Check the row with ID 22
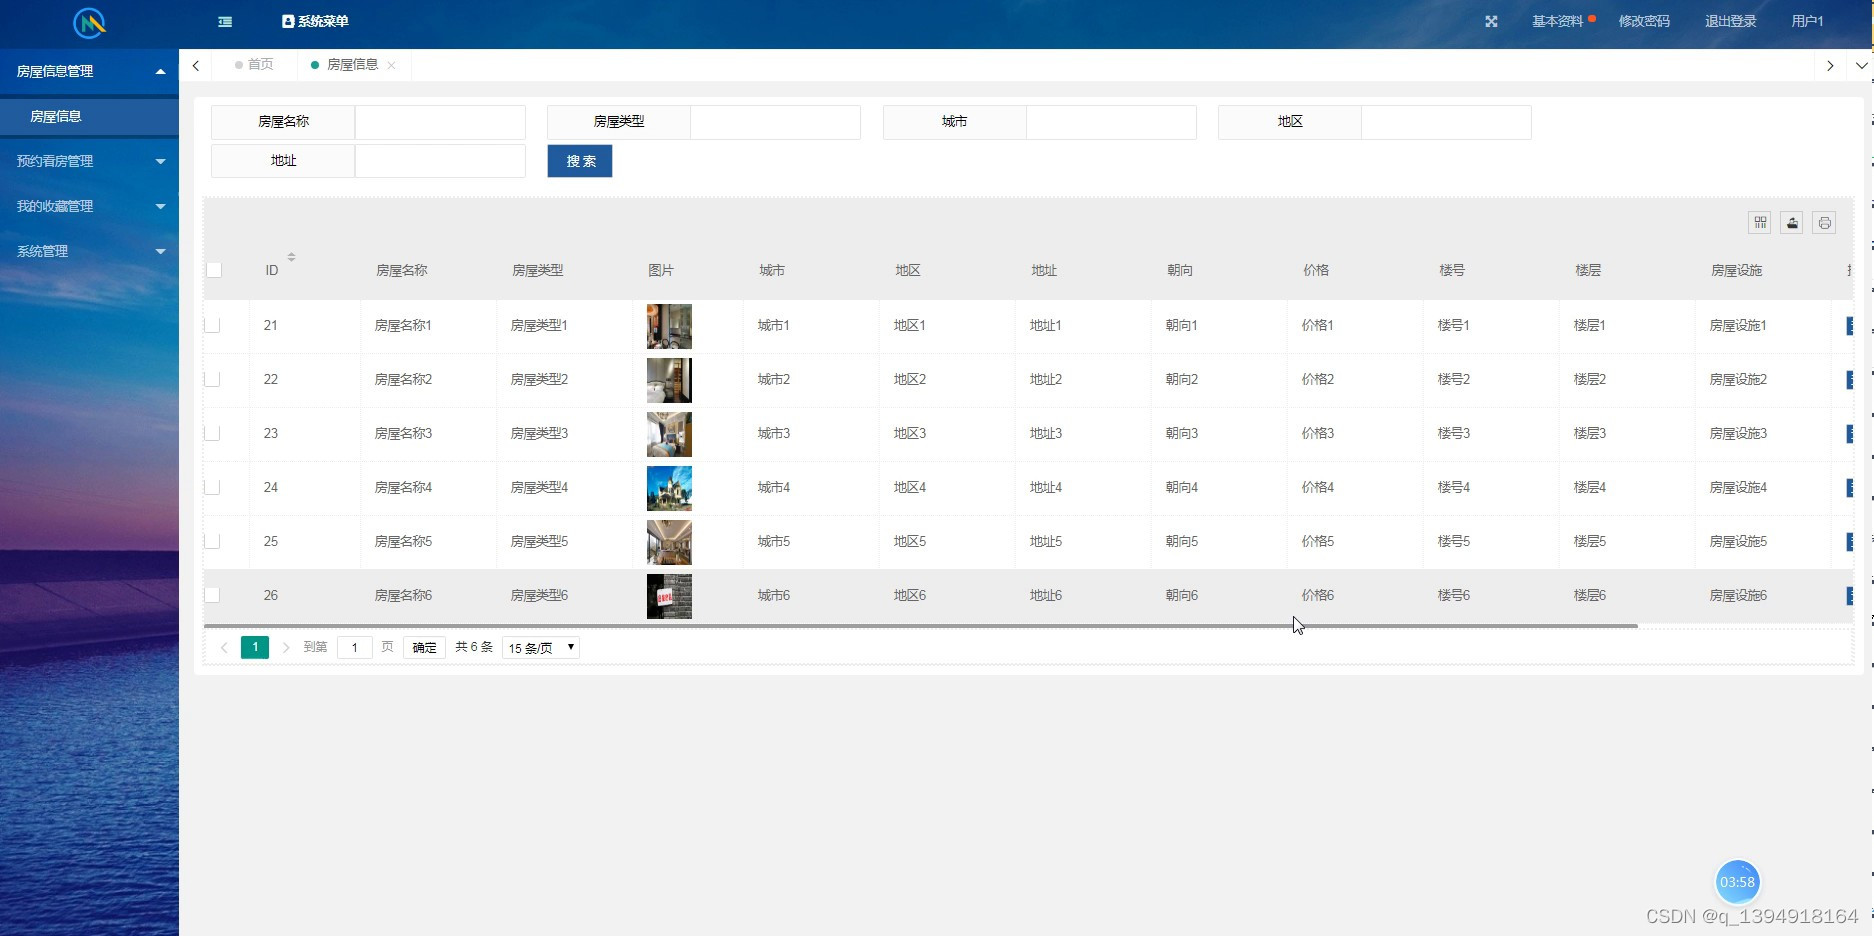Screen dimensions: 1874x936 coord(212,379)
